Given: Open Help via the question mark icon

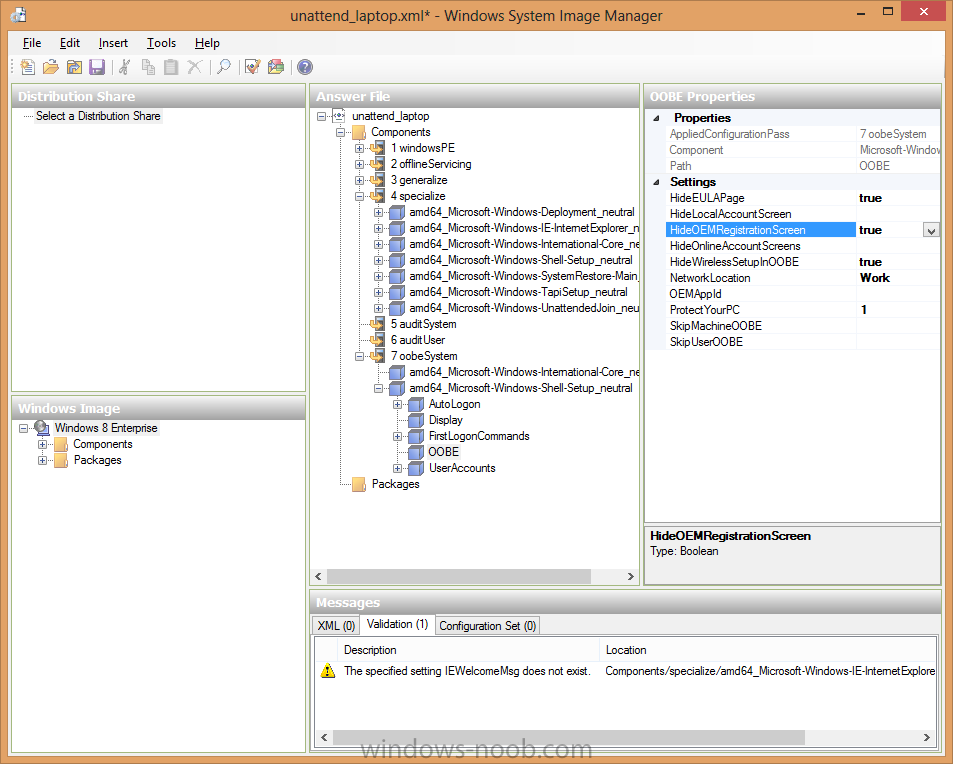Looking at the screenshot, I should tap(304, 67).
